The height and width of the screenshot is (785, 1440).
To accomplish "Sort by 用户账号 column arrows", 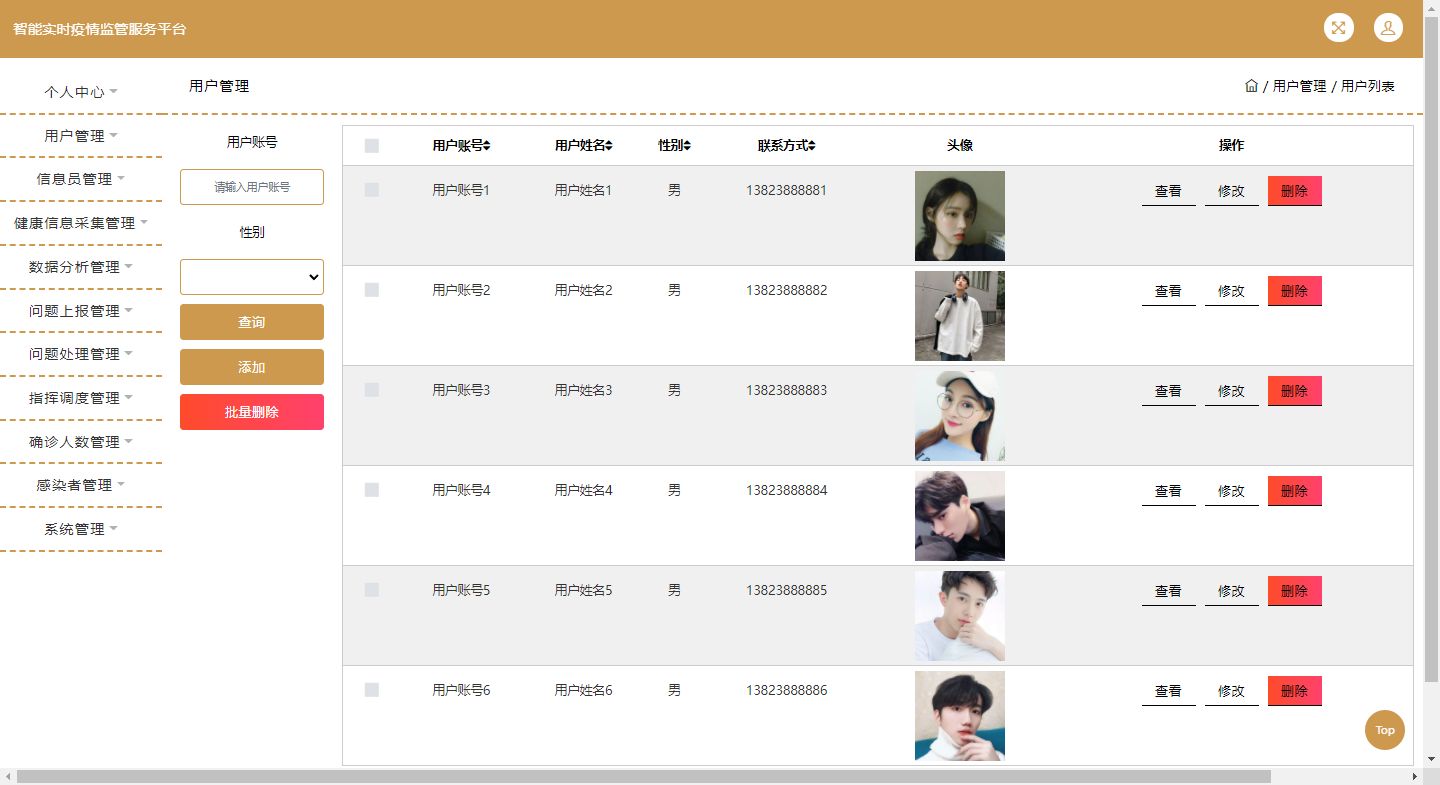I will [x=487, y=146].
